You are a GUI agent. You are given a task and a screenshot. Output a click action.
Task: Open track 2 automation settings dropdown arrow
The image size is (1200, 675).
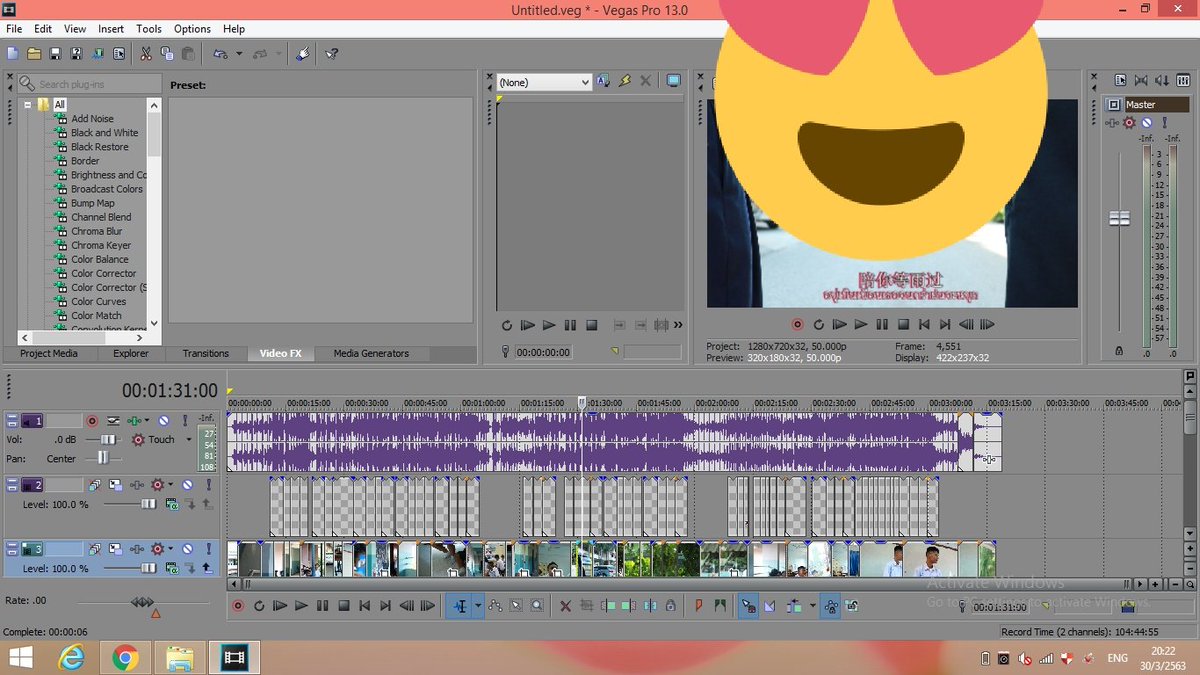click(x=170, y=485)
